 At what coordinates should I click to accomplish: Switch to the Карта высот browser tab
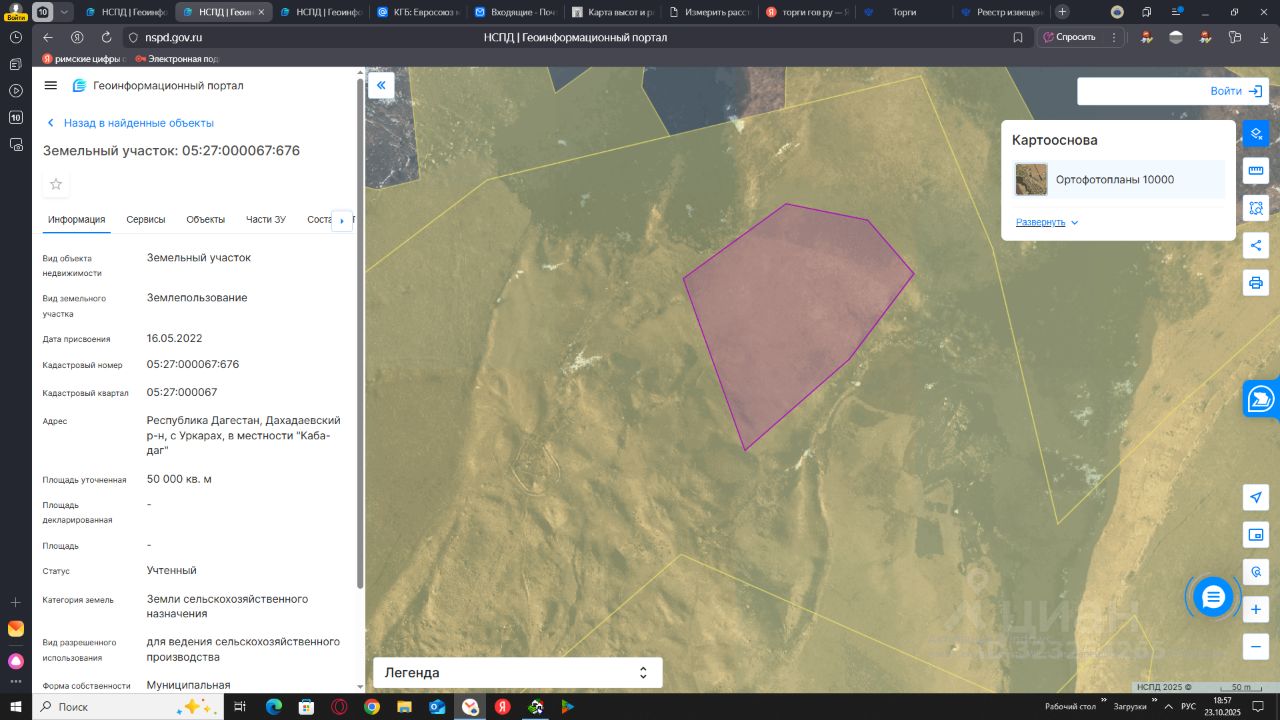(612, 12)
